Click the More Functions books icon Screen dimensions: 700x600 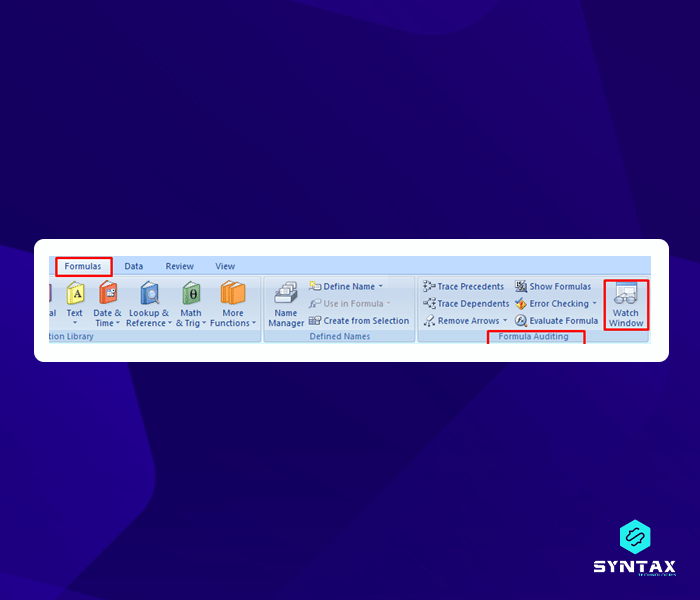[x=233, y=293]
